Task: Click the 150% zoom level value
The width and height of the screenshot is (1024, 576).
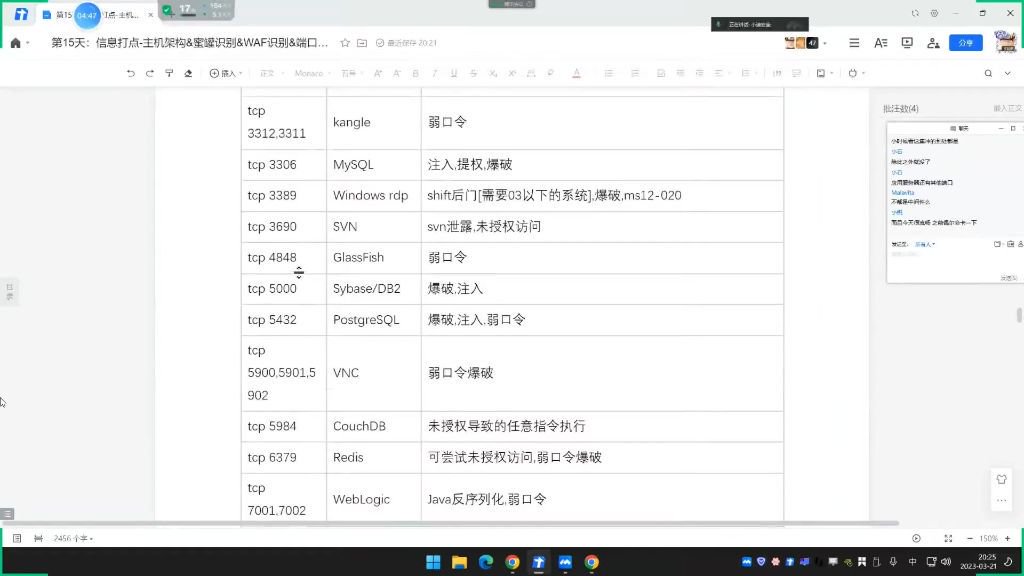Action: click(x=989, y=538)
